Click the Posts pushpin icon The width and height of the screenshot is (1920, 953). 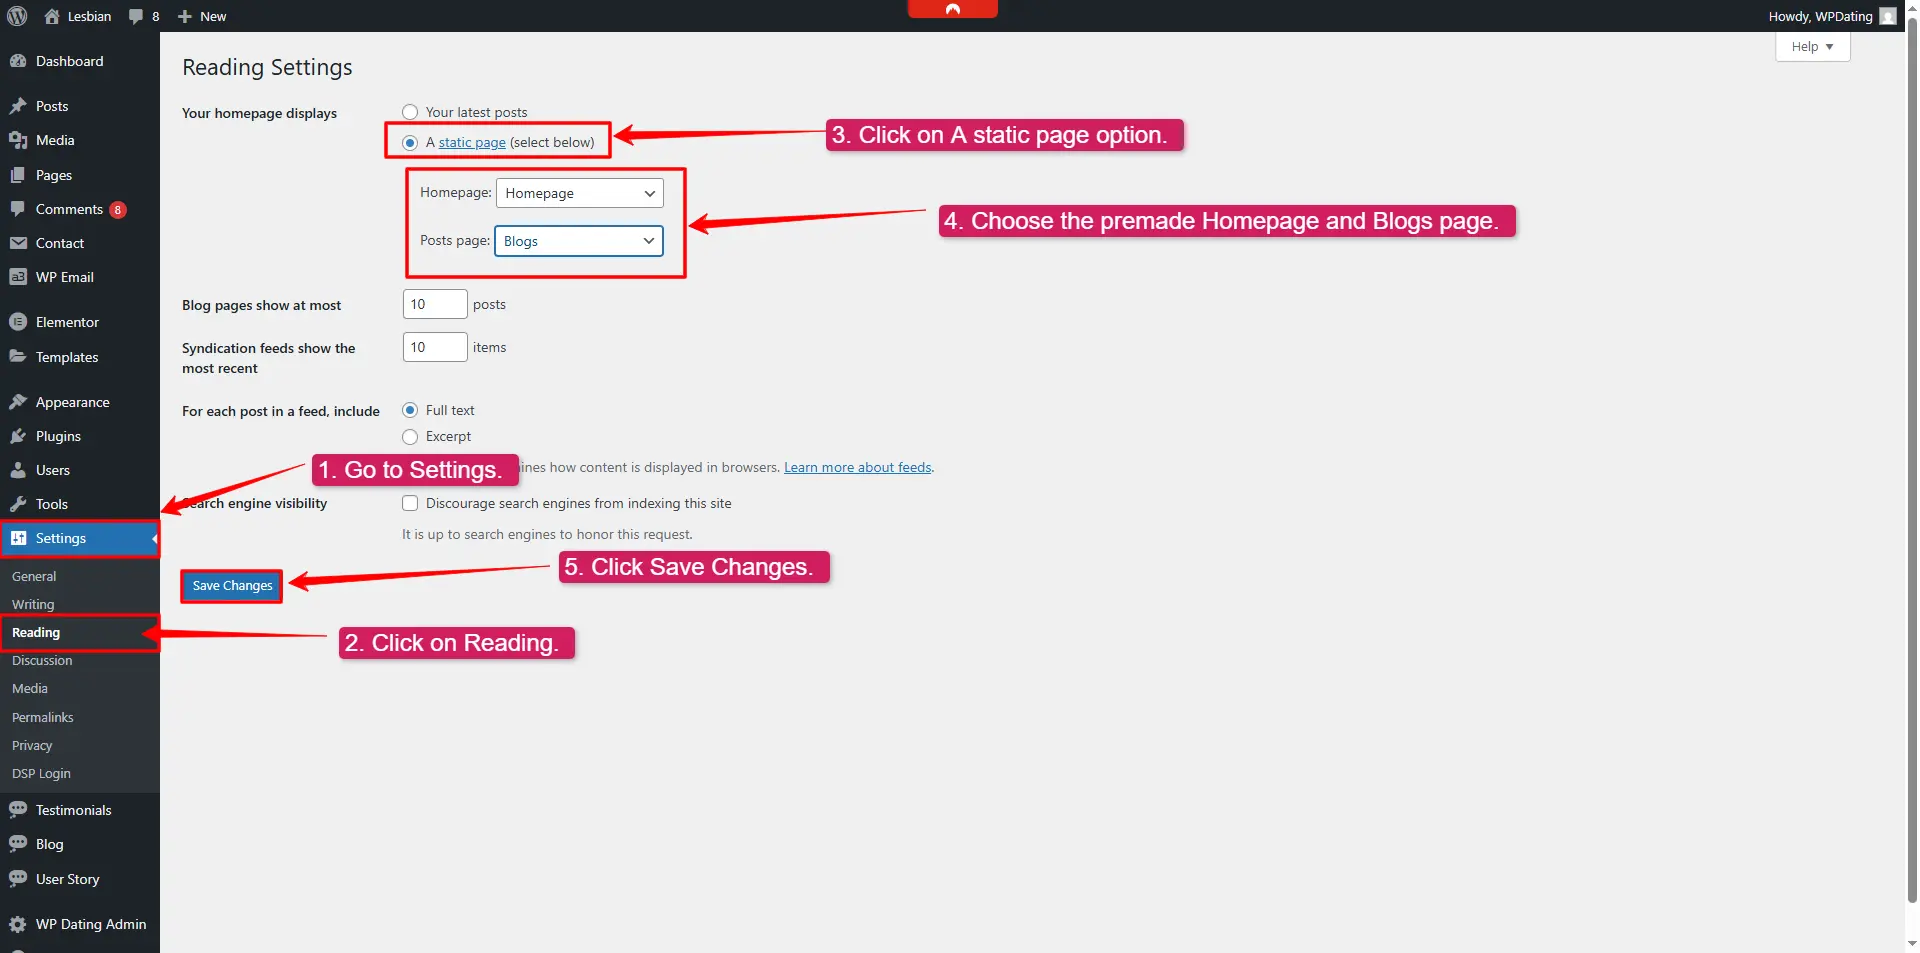coord(18,106)
